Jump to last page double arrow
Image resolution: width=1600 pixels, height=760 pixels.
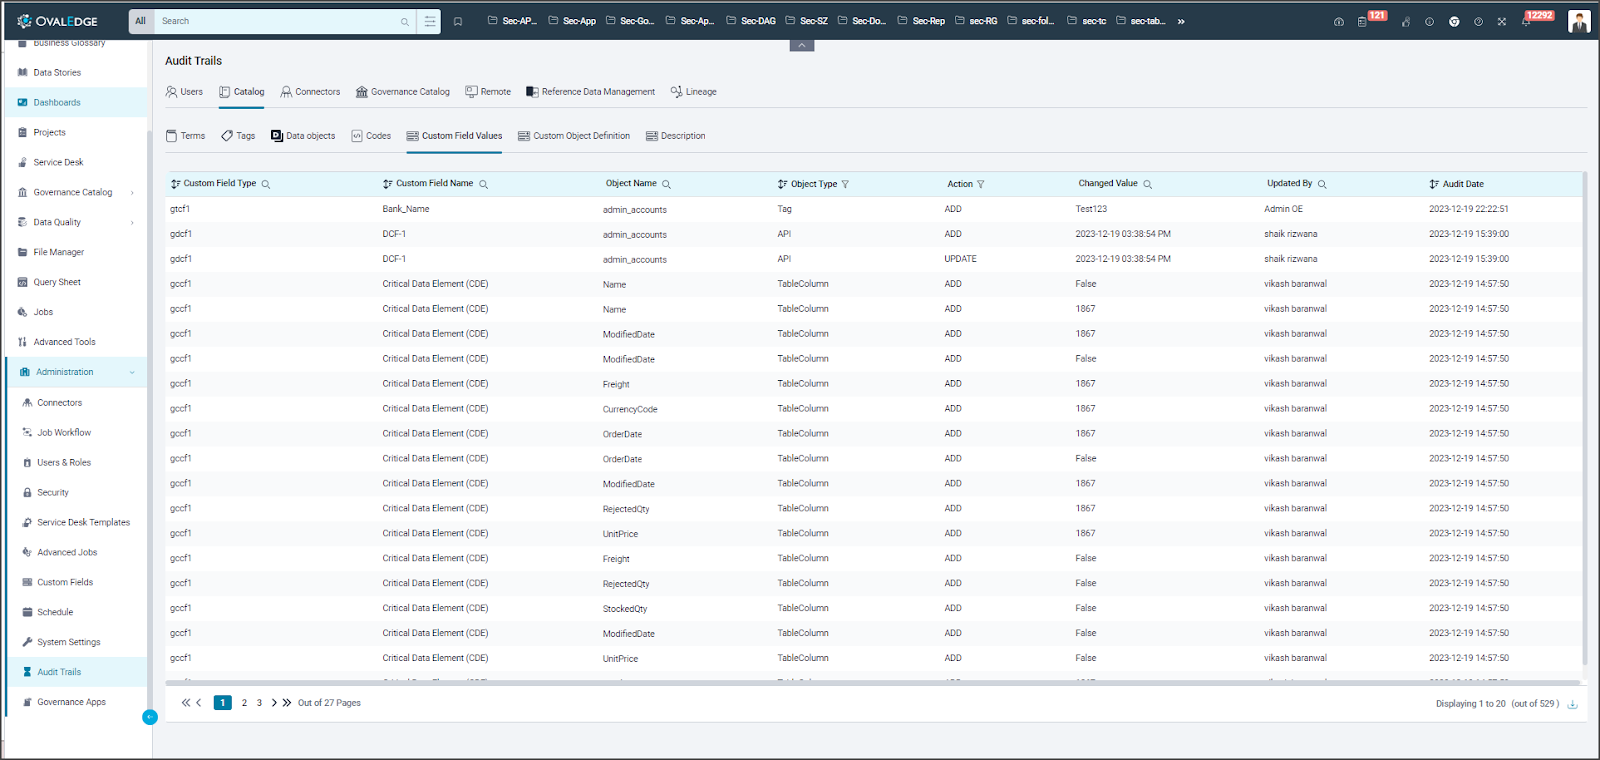click(287, 703)
